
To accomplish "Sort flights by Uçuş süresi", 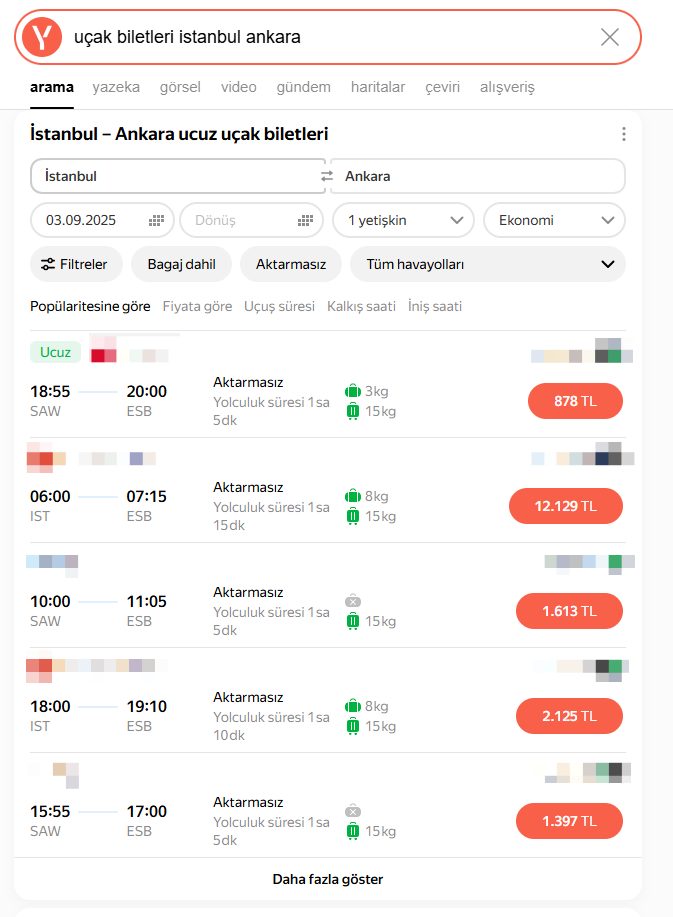I will click(x=279, y=306).
